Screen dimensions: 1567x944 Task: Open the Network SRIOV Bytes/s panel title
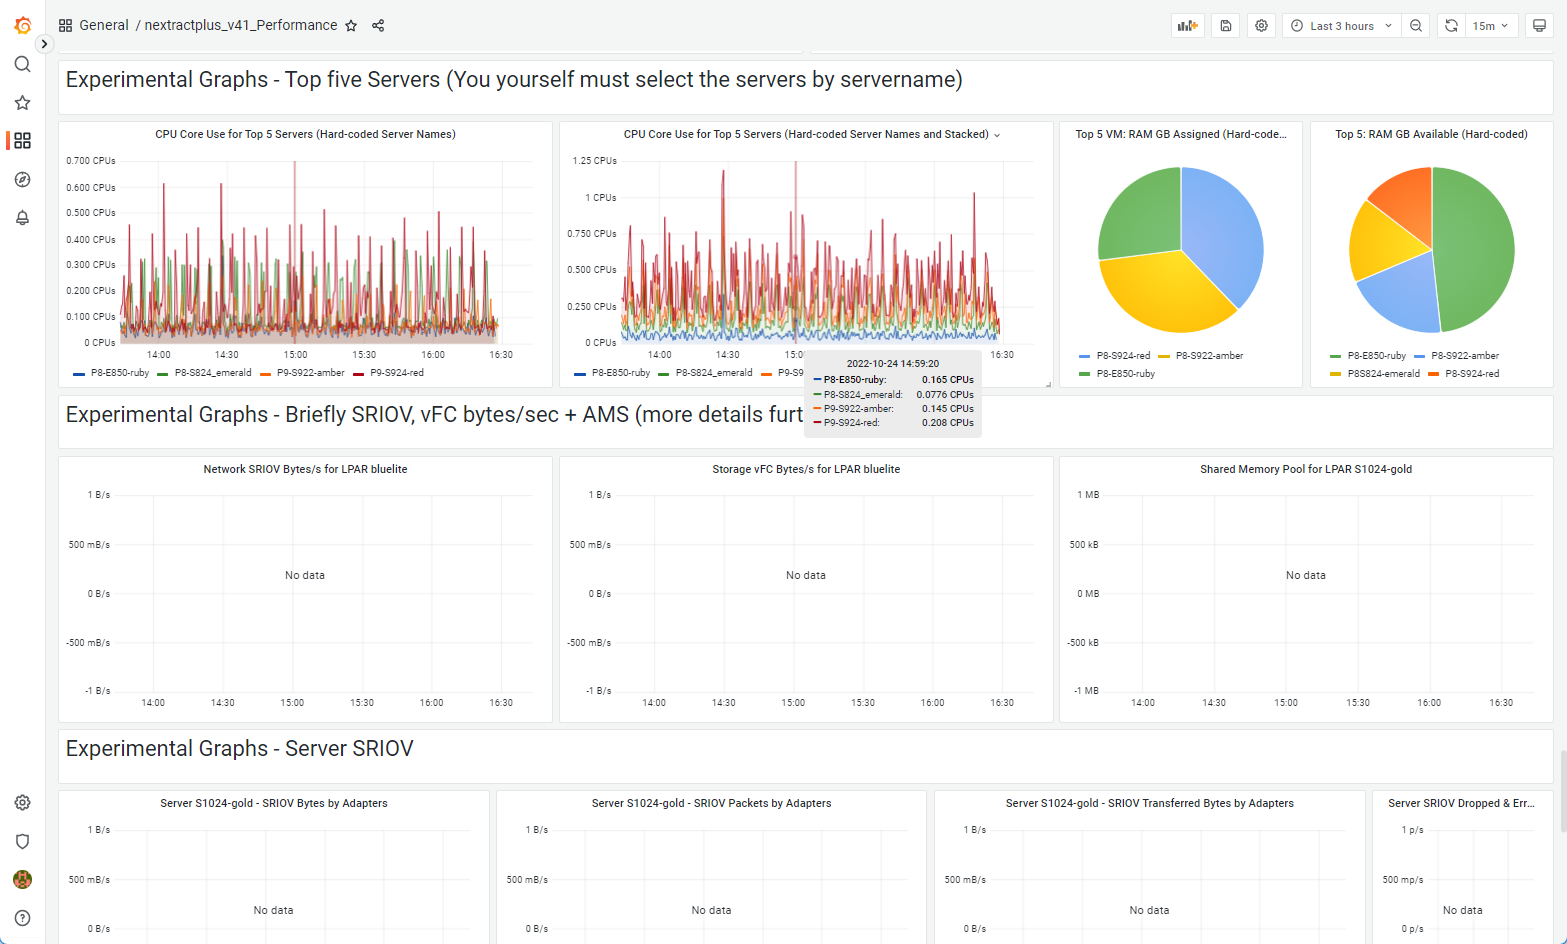click(x=305, y=469)
